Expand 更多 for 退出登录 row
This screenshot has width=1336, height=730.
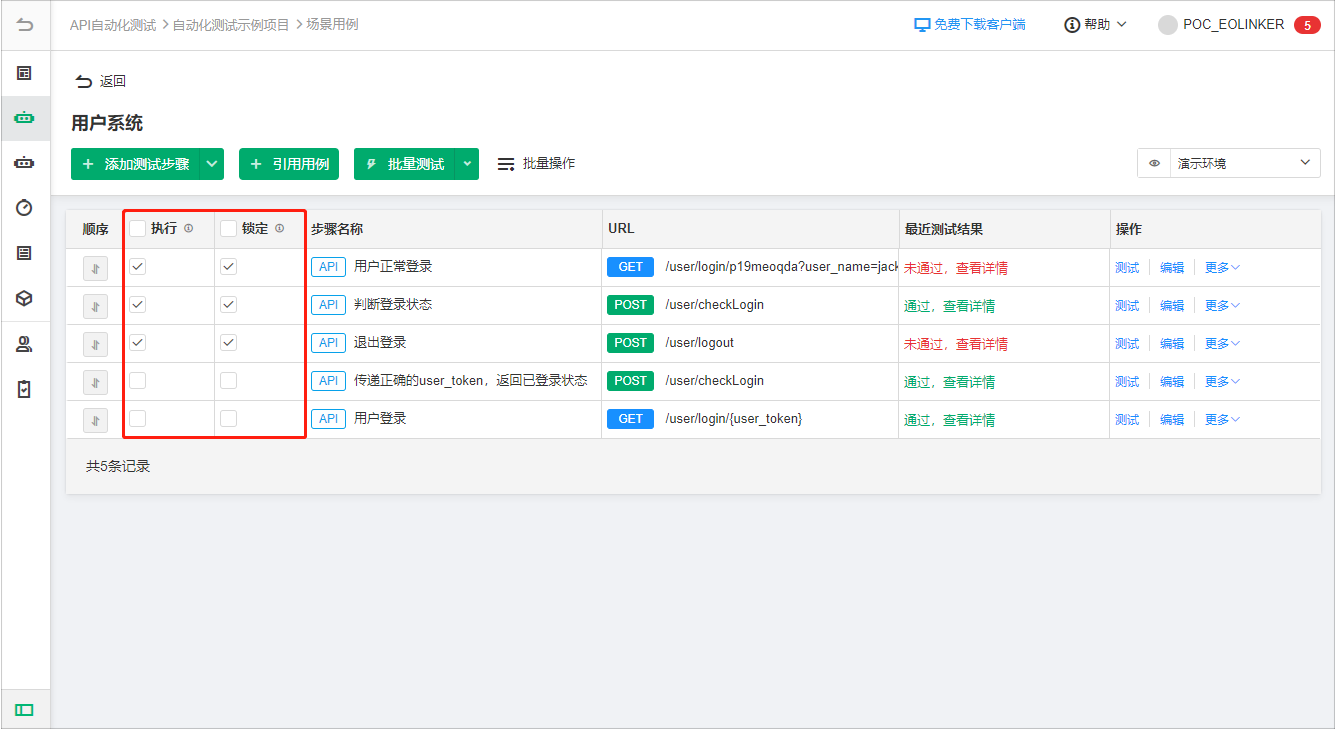(1222, 344)
